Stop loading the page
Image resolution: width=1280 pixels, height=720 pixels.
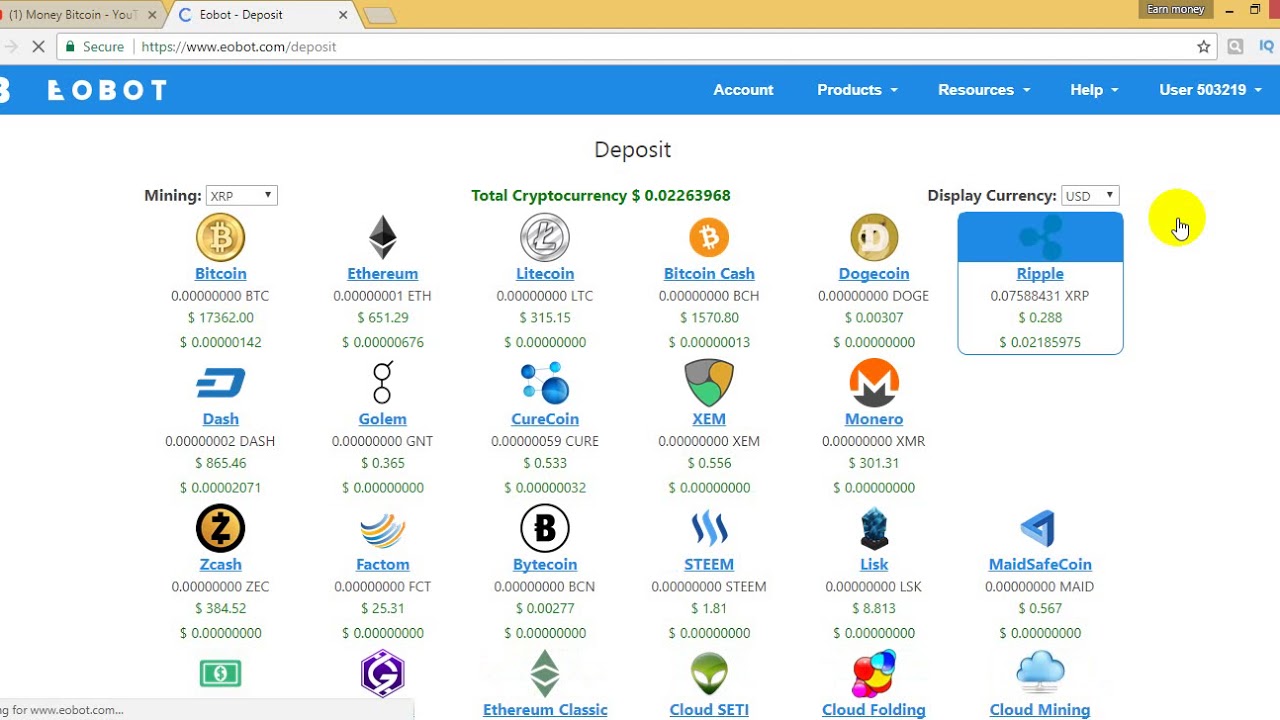click(x=38, y=47)
